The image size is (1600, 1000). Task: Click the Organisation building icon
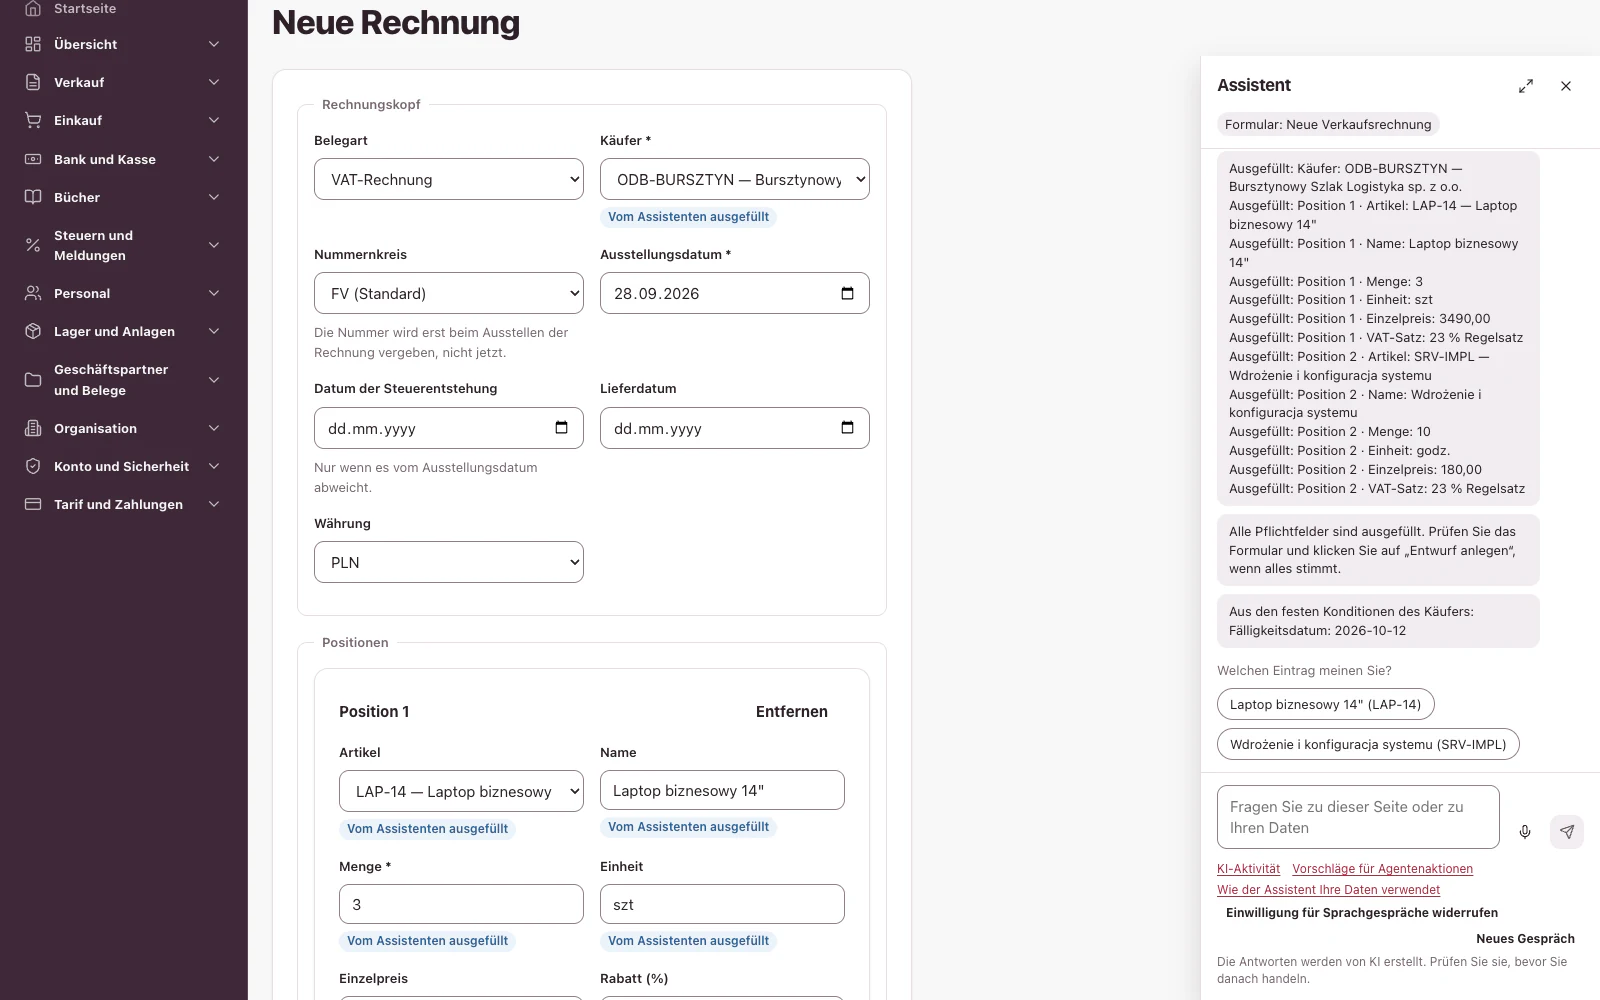33,428
